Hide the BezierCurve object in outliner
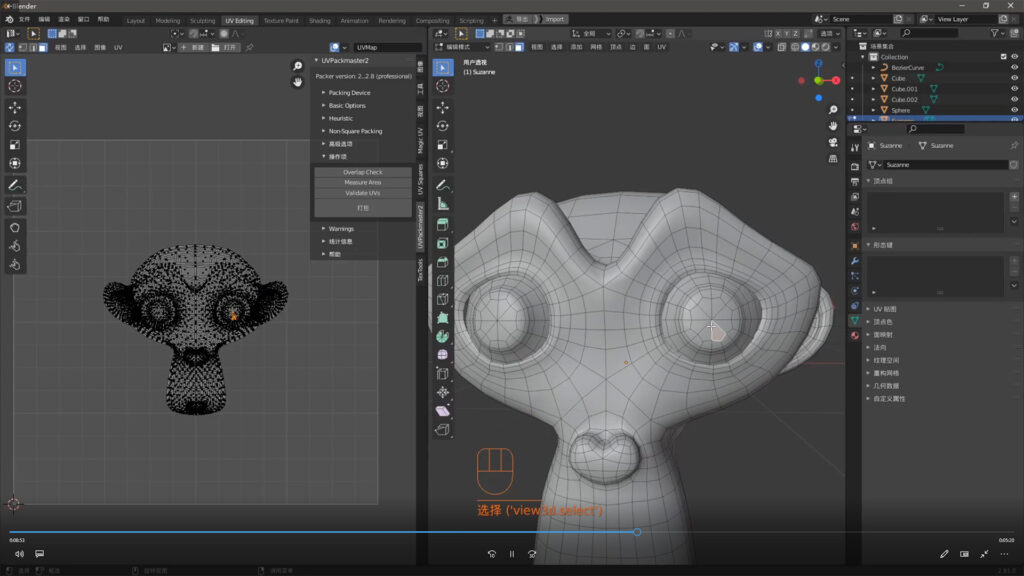 tap(1014, 67)
